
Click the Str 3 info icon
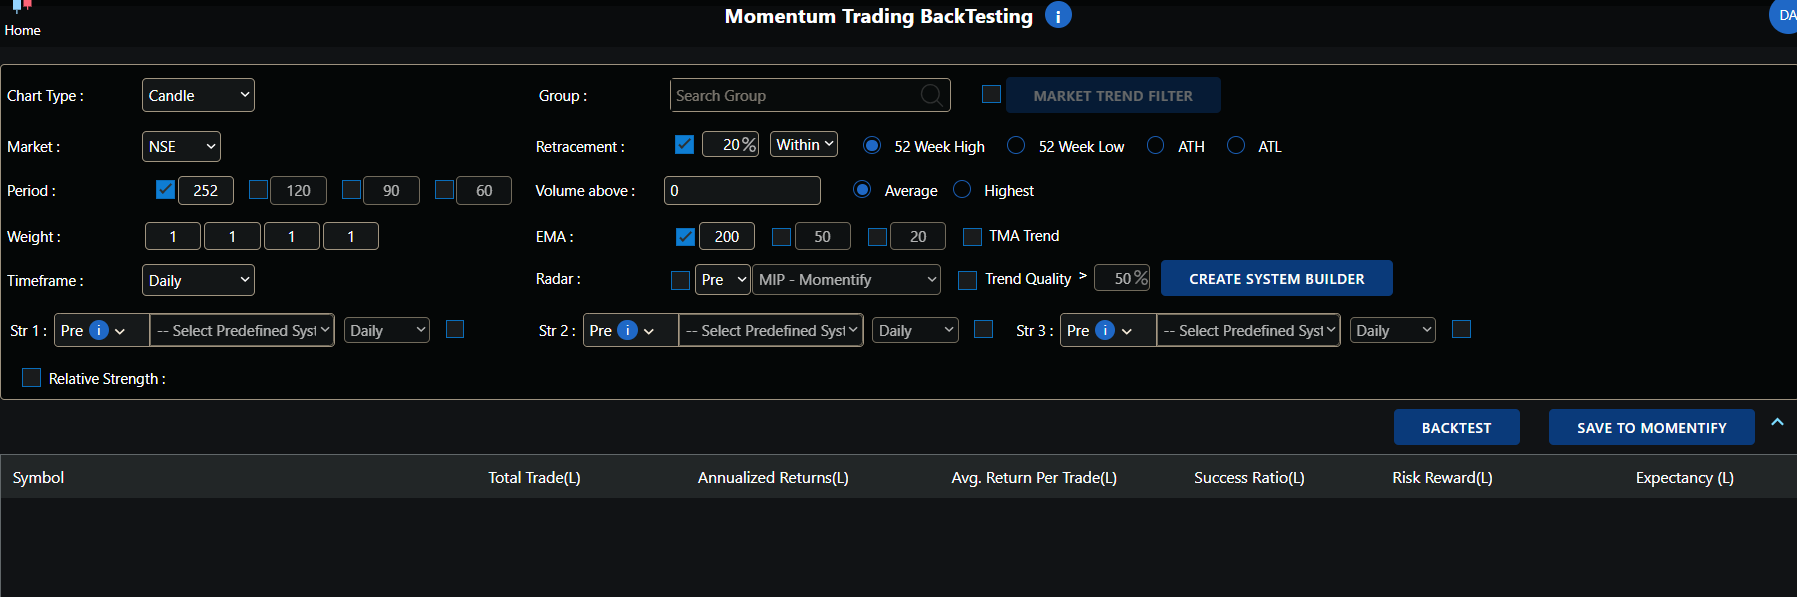pos(1105,330)
